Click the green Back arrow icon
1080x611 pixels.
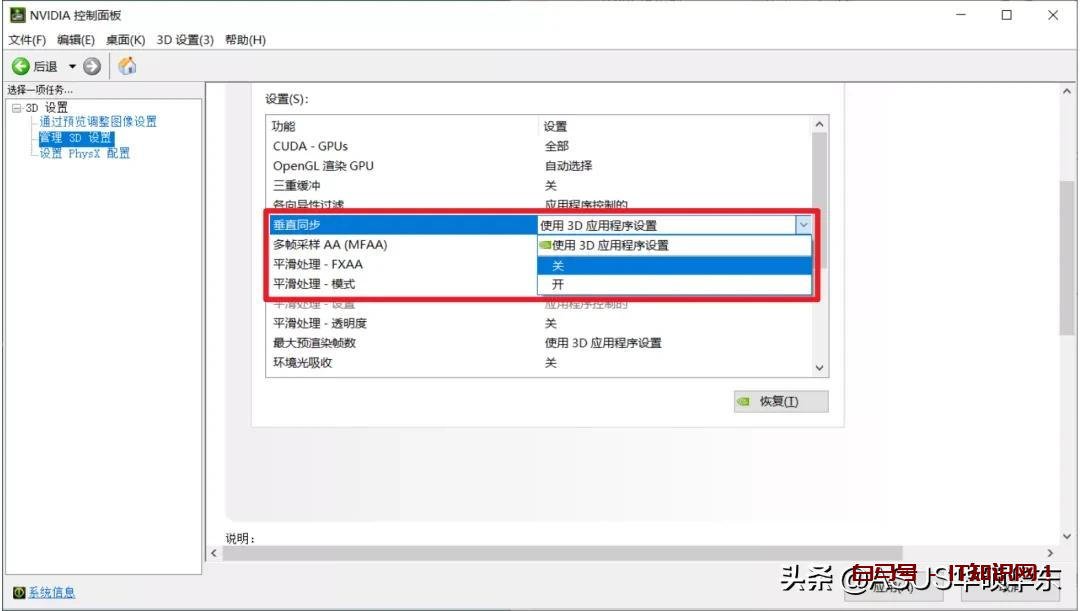(x=20, y=67)
